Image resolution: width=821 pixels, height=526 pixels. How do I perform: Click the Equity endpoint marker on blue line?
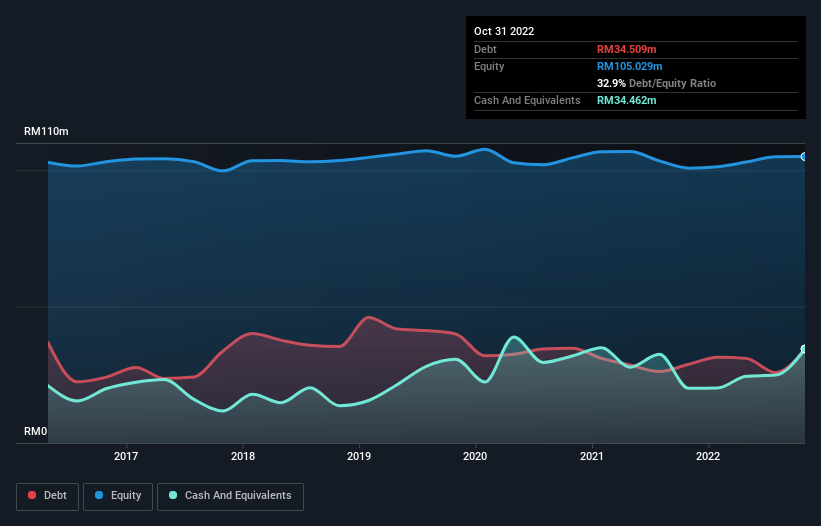(x=804, y=156)
